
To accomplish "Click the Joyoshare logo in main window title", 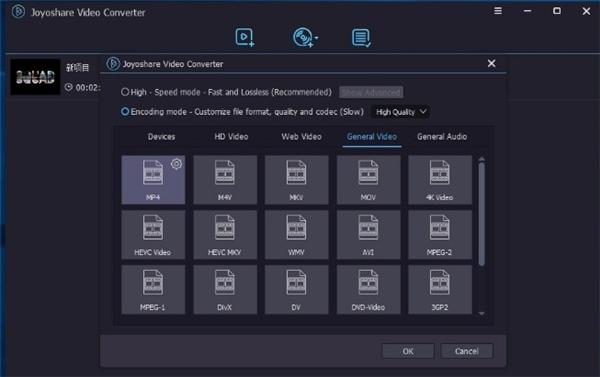I will tap(18, 11).
